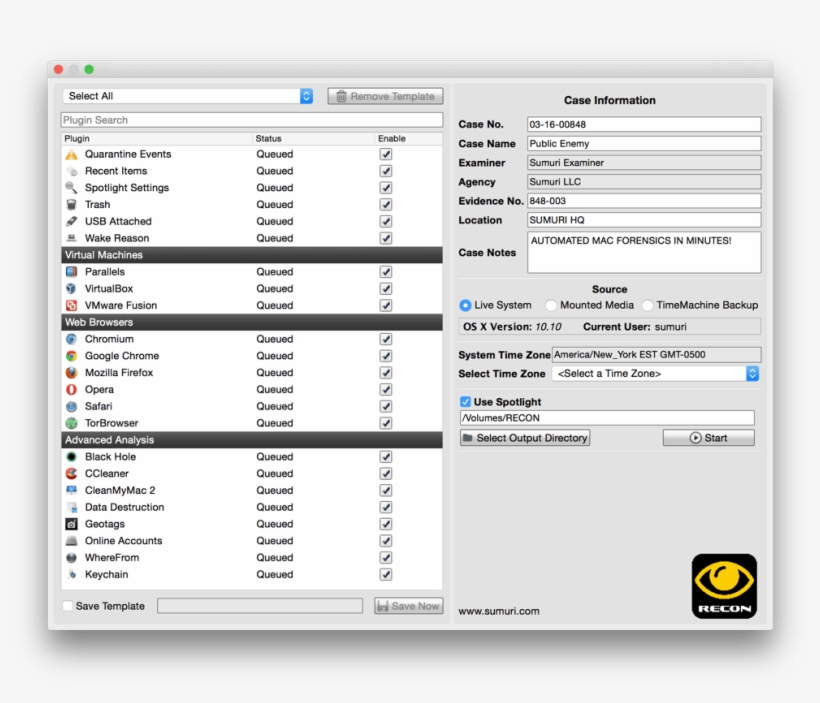The width and height of the screenshot is (820, 703).
Task: Click the Advanced Analysis section header
Action: [x=252, y=440]
